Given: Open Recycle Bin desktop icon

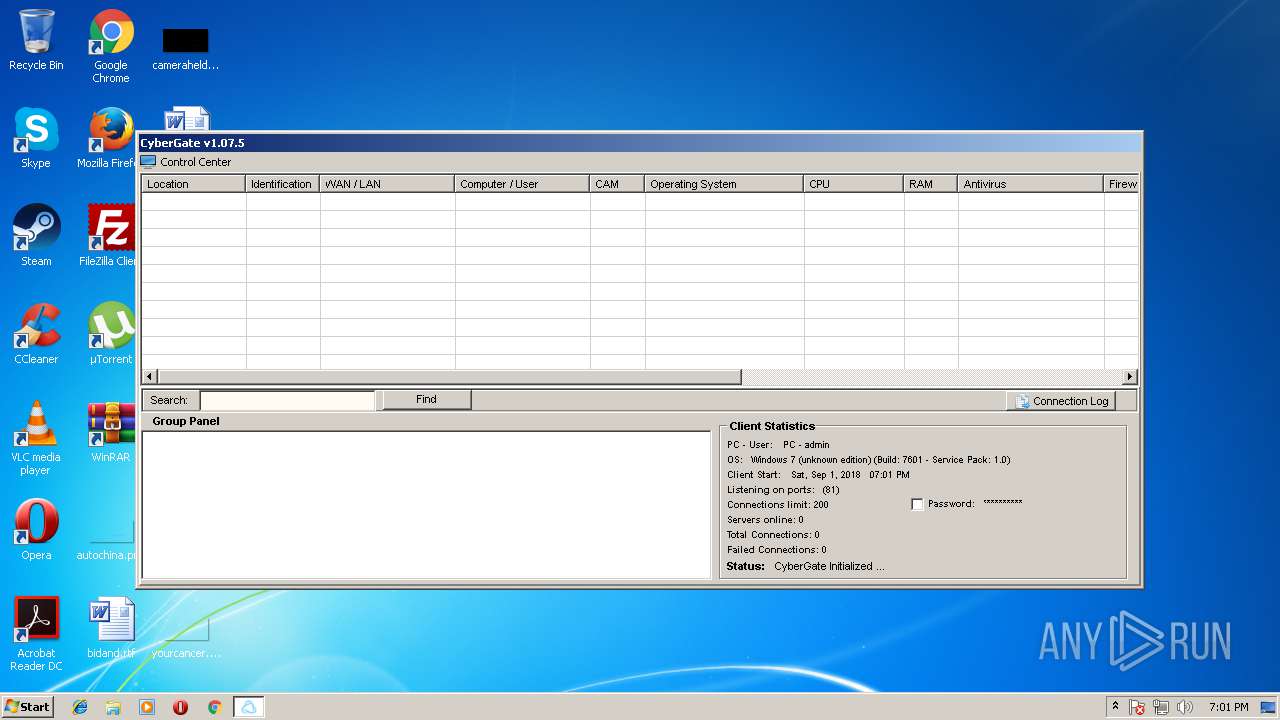Looking at the screenshot, I should (36, 41).
